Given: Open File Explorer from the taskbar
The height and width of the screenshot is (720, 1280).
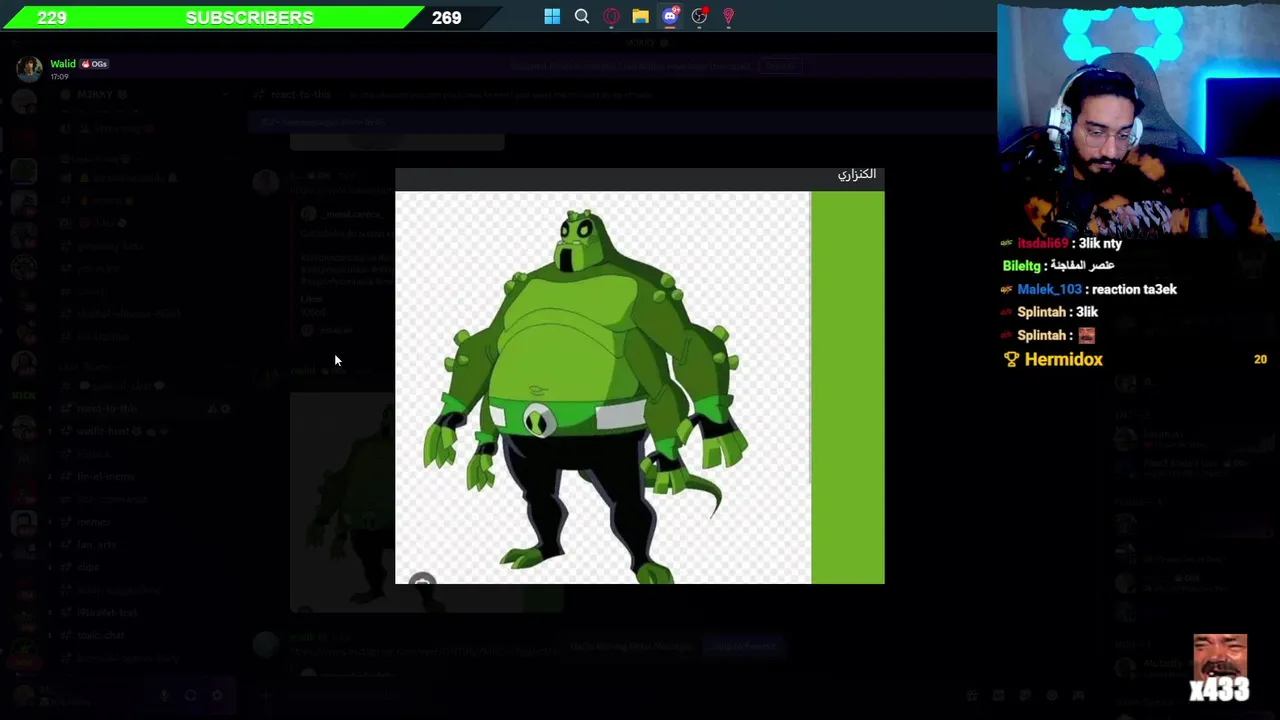Looking at the screenshot, I should click(x=640, y=16).
